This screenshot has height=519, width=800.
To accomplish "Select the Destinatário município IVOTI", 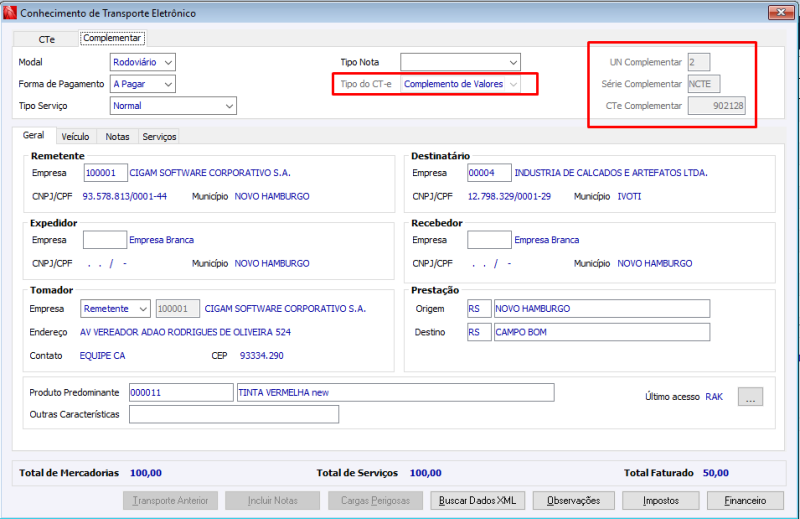I will coord(629,196).
